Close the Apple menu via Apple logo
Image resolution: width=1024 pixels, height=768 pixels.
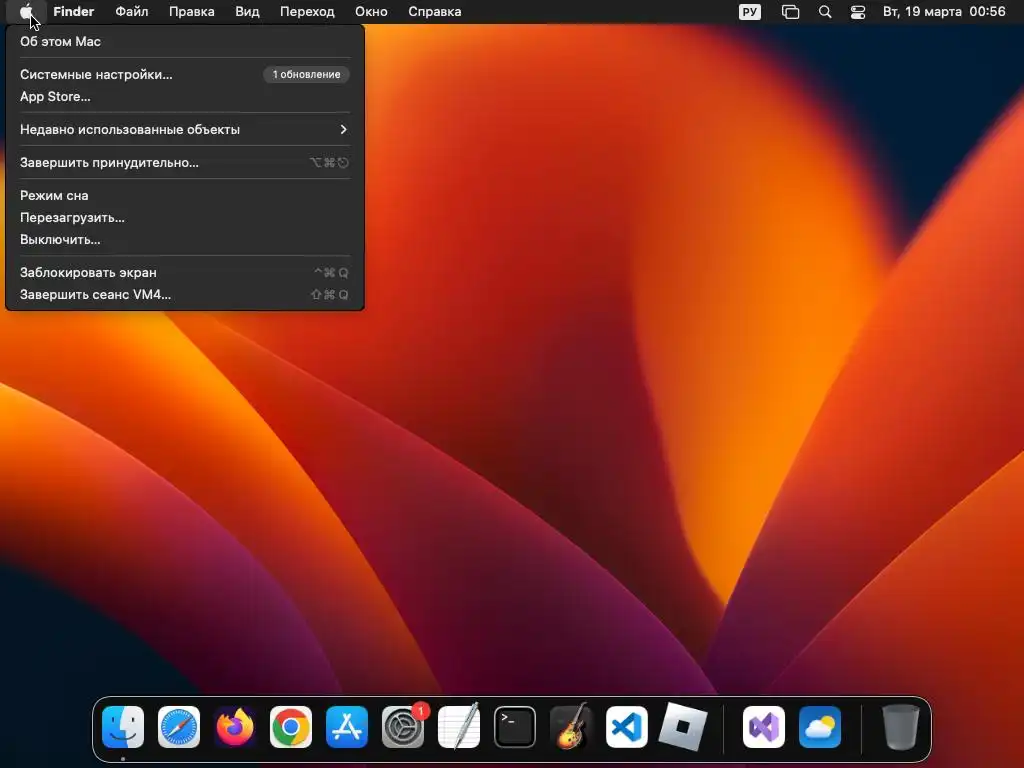tap(26, 12)
